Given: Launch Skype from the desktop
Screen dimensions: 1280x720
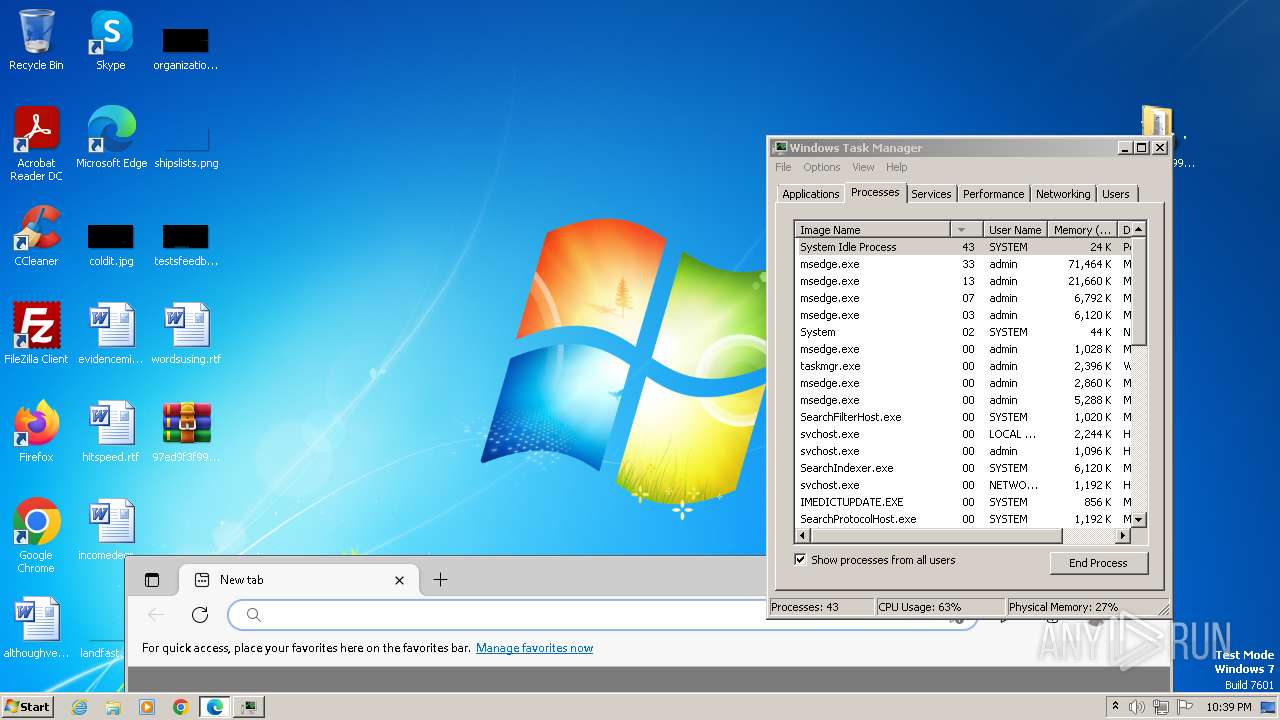Looking at the screenshot, I should point(111,40).
